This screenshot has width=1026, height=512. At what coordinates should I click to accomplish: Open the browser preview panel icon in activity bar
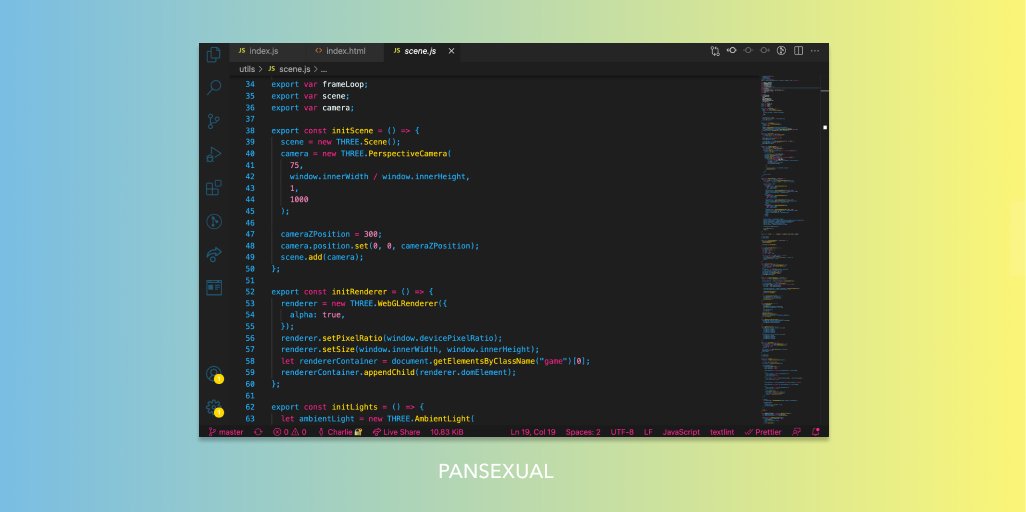pyautogui.click(x=213, y=287)
